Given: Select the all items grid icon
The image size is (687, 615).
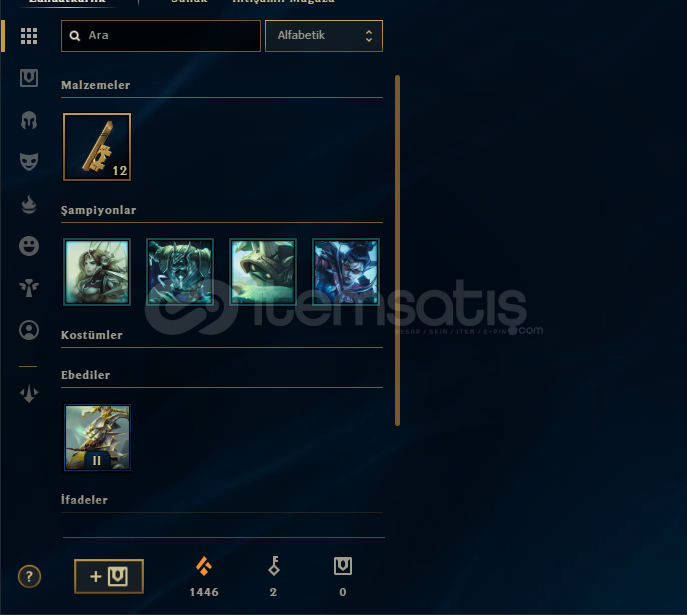Looking at the screenshot, I should (29, 36).
